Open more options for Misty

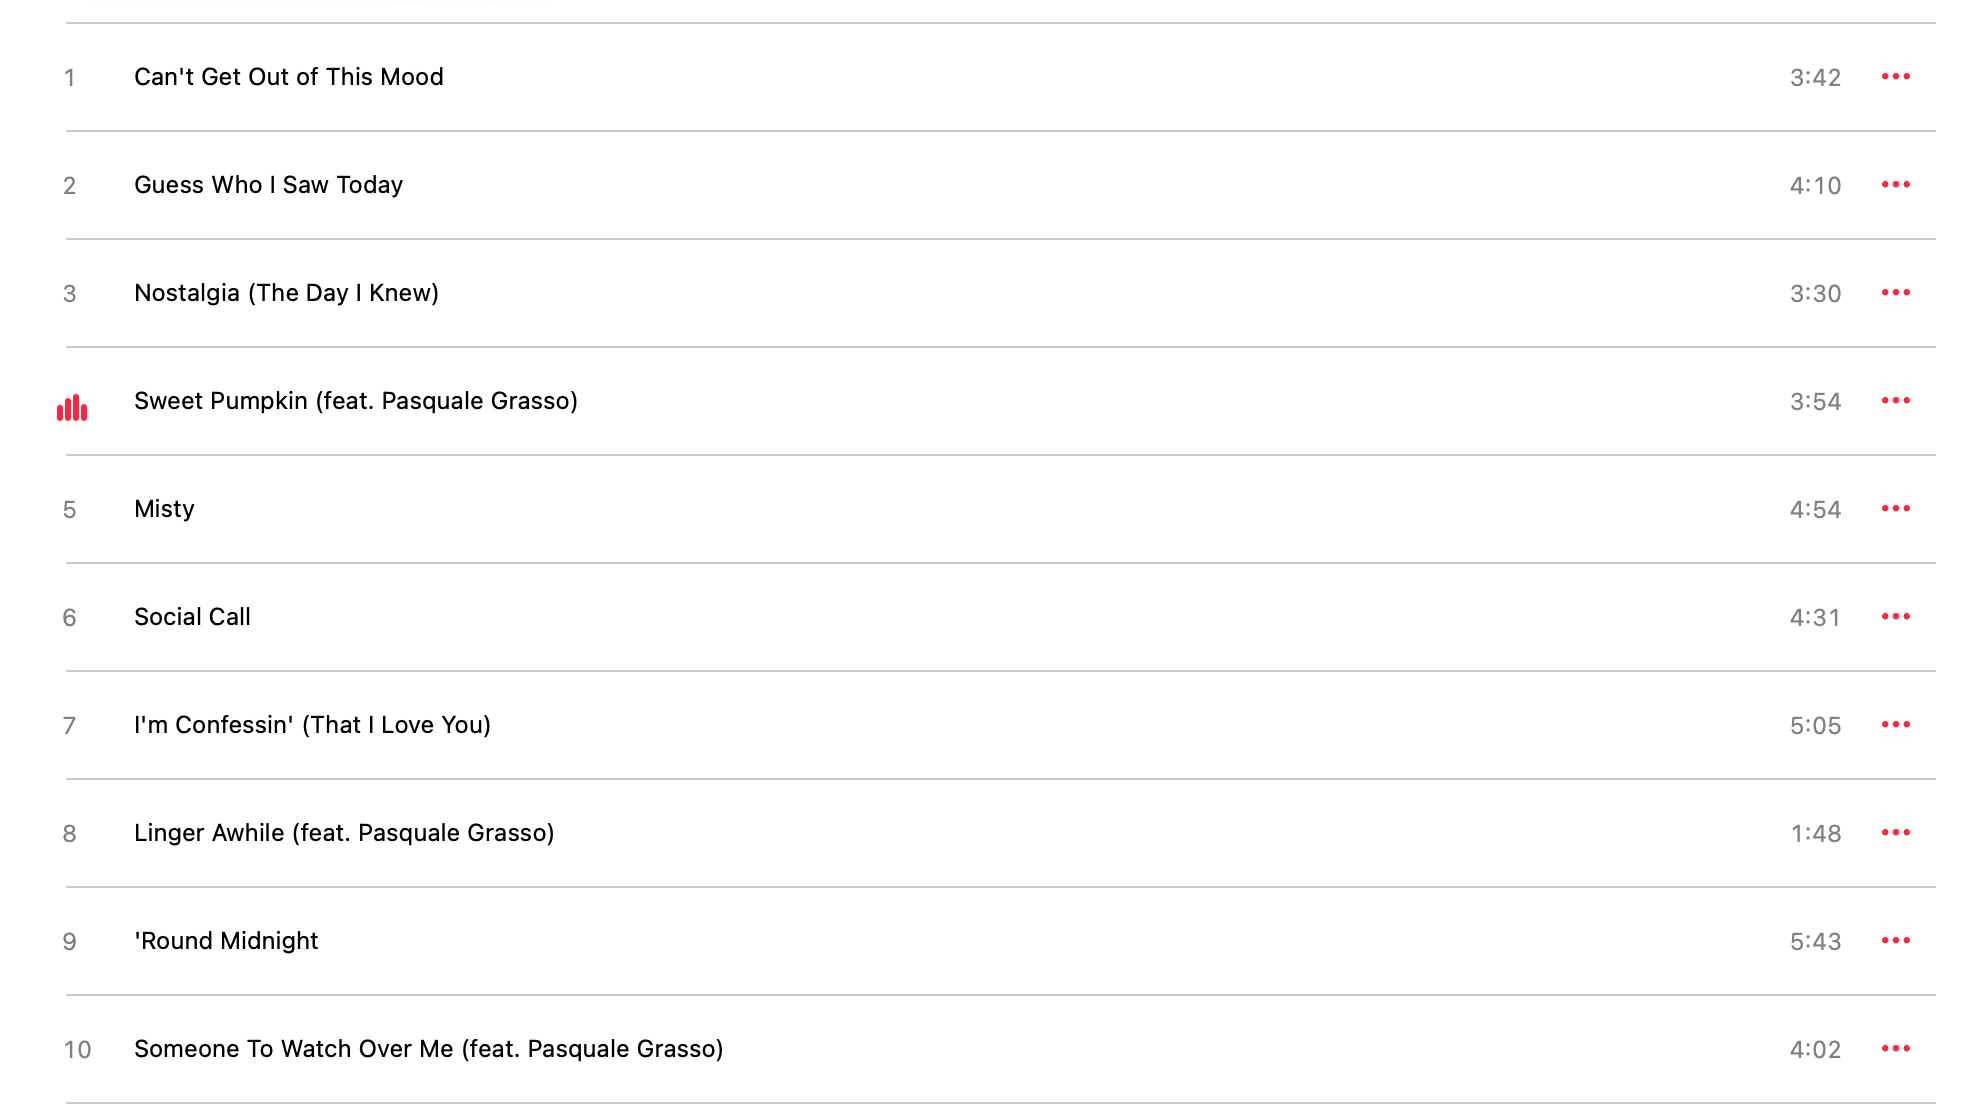[x=1895, y=509]
